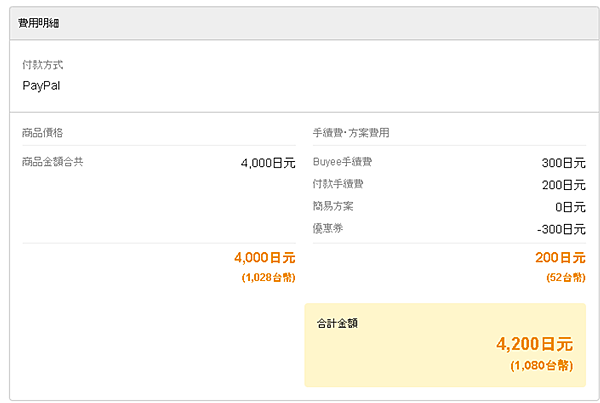Click the 0日元 plan fee value
Image resolution: width=600 pixels, height=403 pixels.
570,208
